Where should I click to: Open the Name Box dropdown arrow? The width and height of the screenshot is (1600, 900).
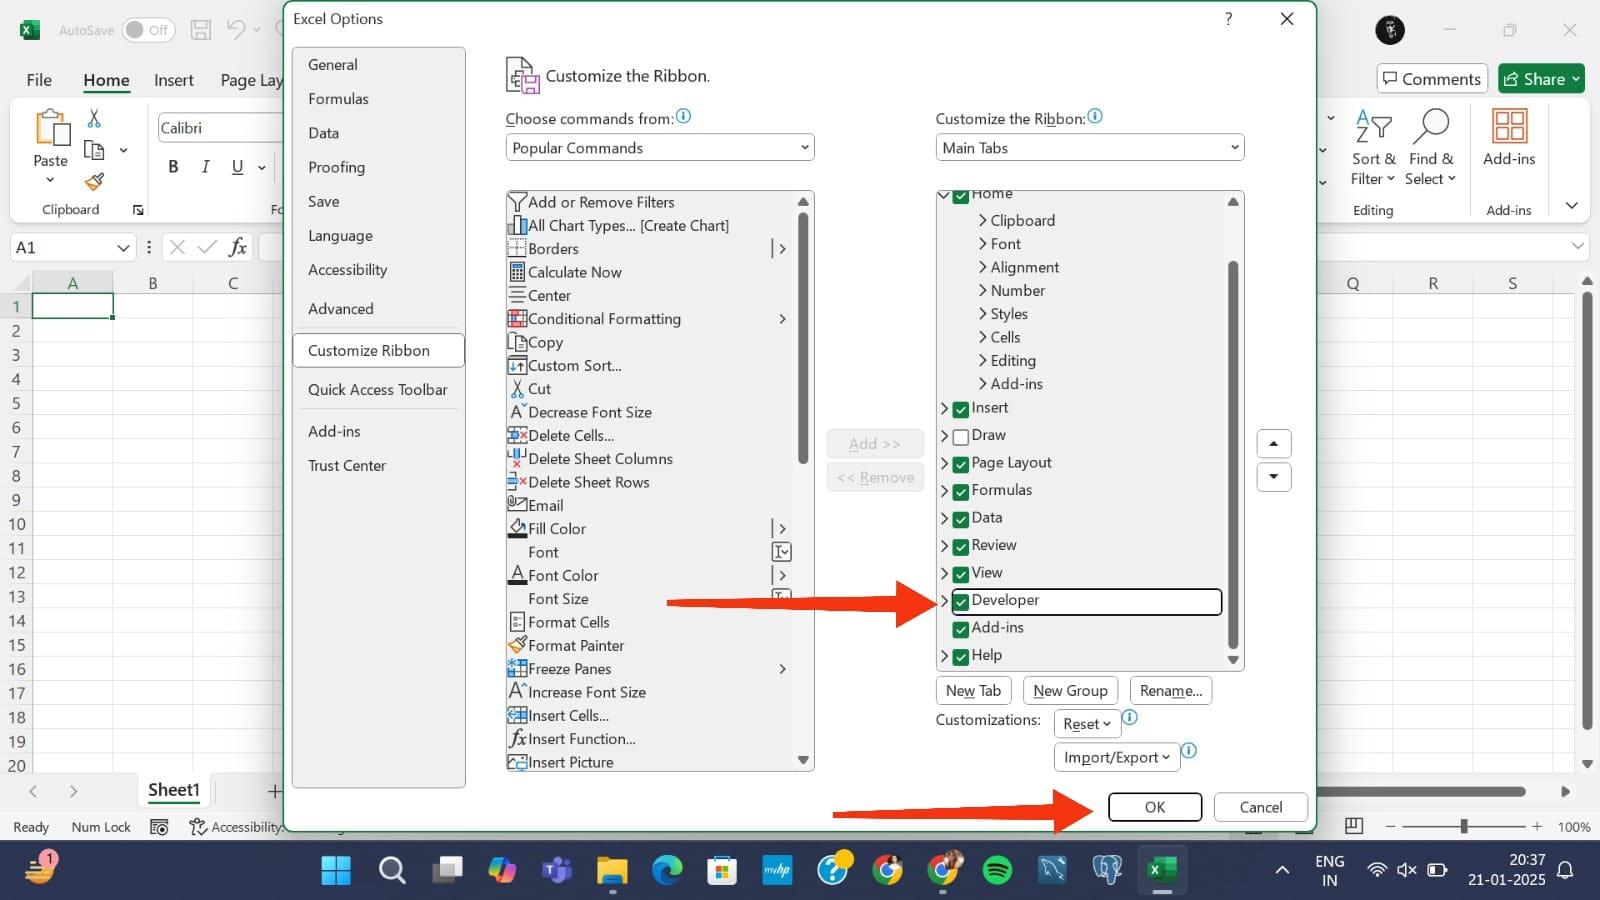click(x=123, y=247)
